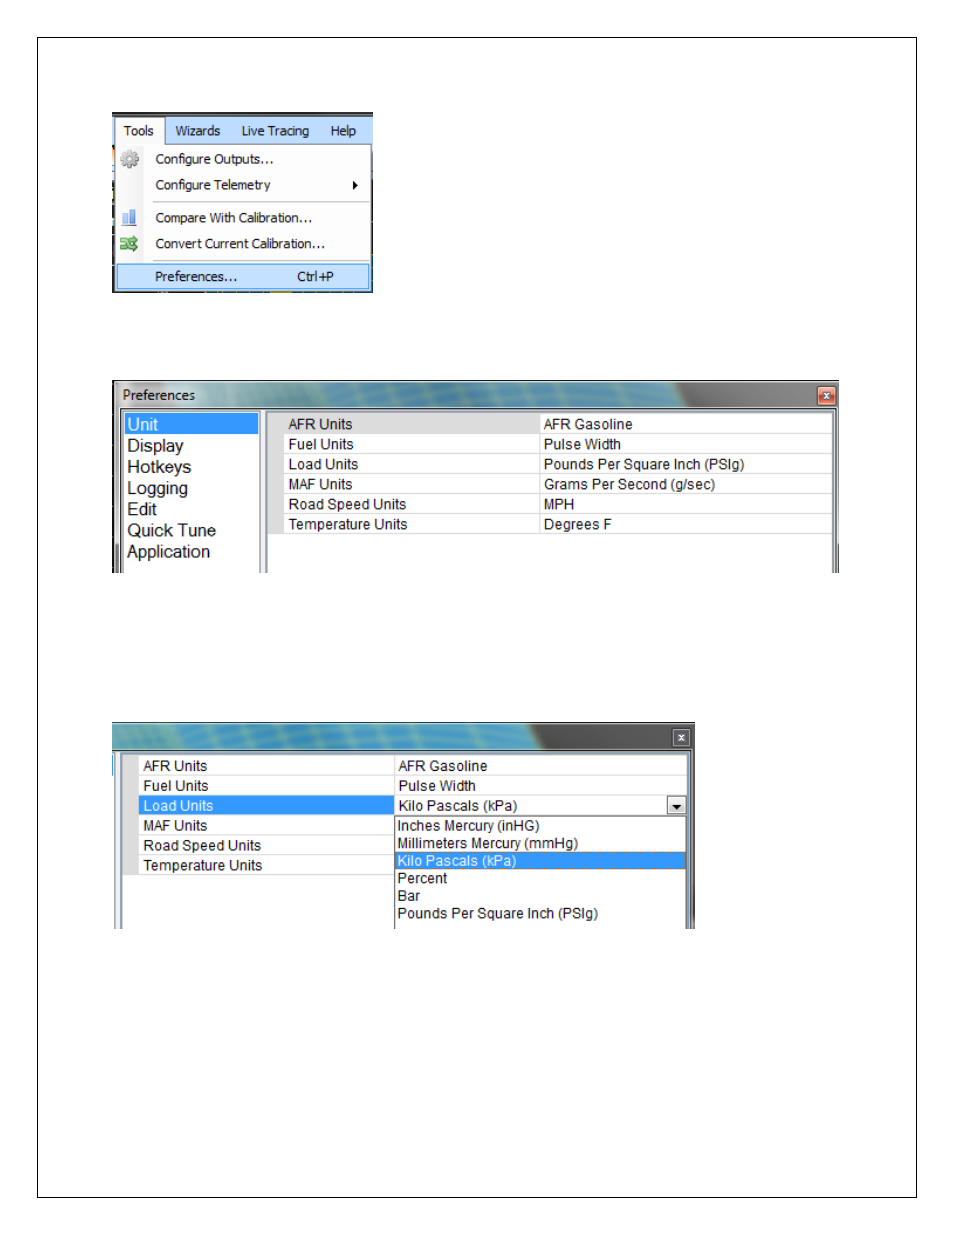The image size is (954, 1235).
Task: Click the AFR Gasoline value in Preferences
Action: point(686,424)
